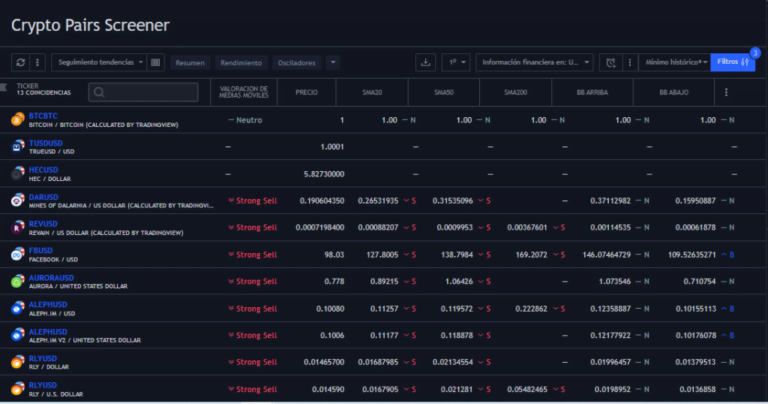768x404 pixels.
Task: Open the FBUSD ticker link
Action: pyautogui.click(x=41, y=251)
